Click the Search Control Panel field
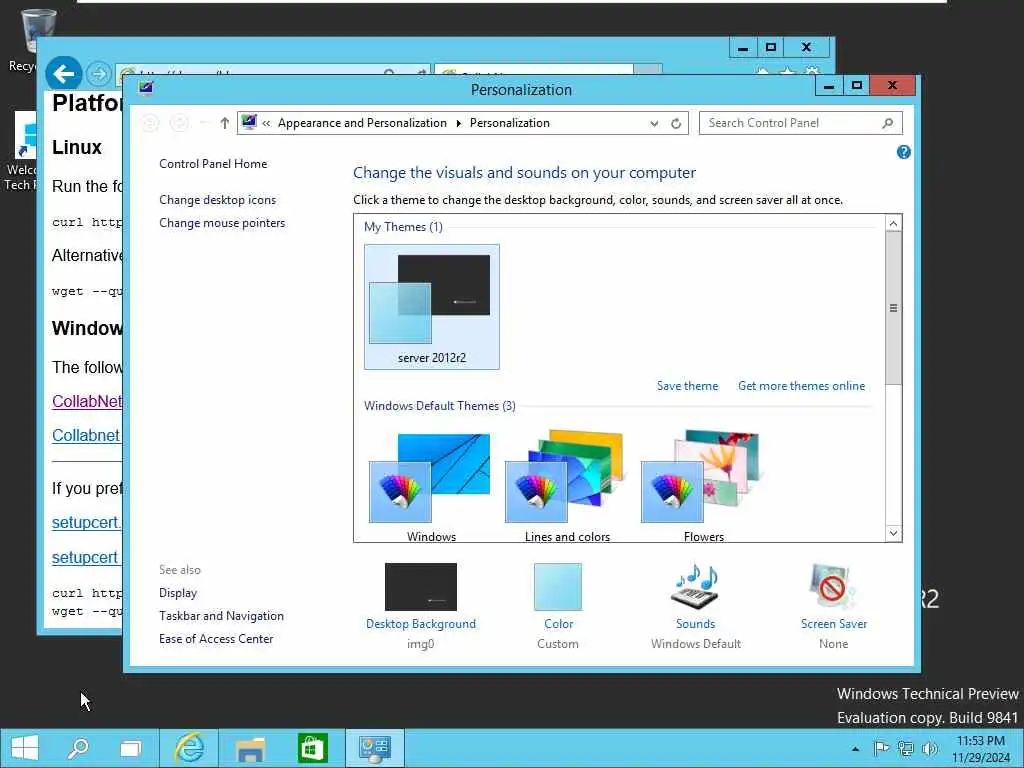The image size is (1024, 768). [800, 123]
